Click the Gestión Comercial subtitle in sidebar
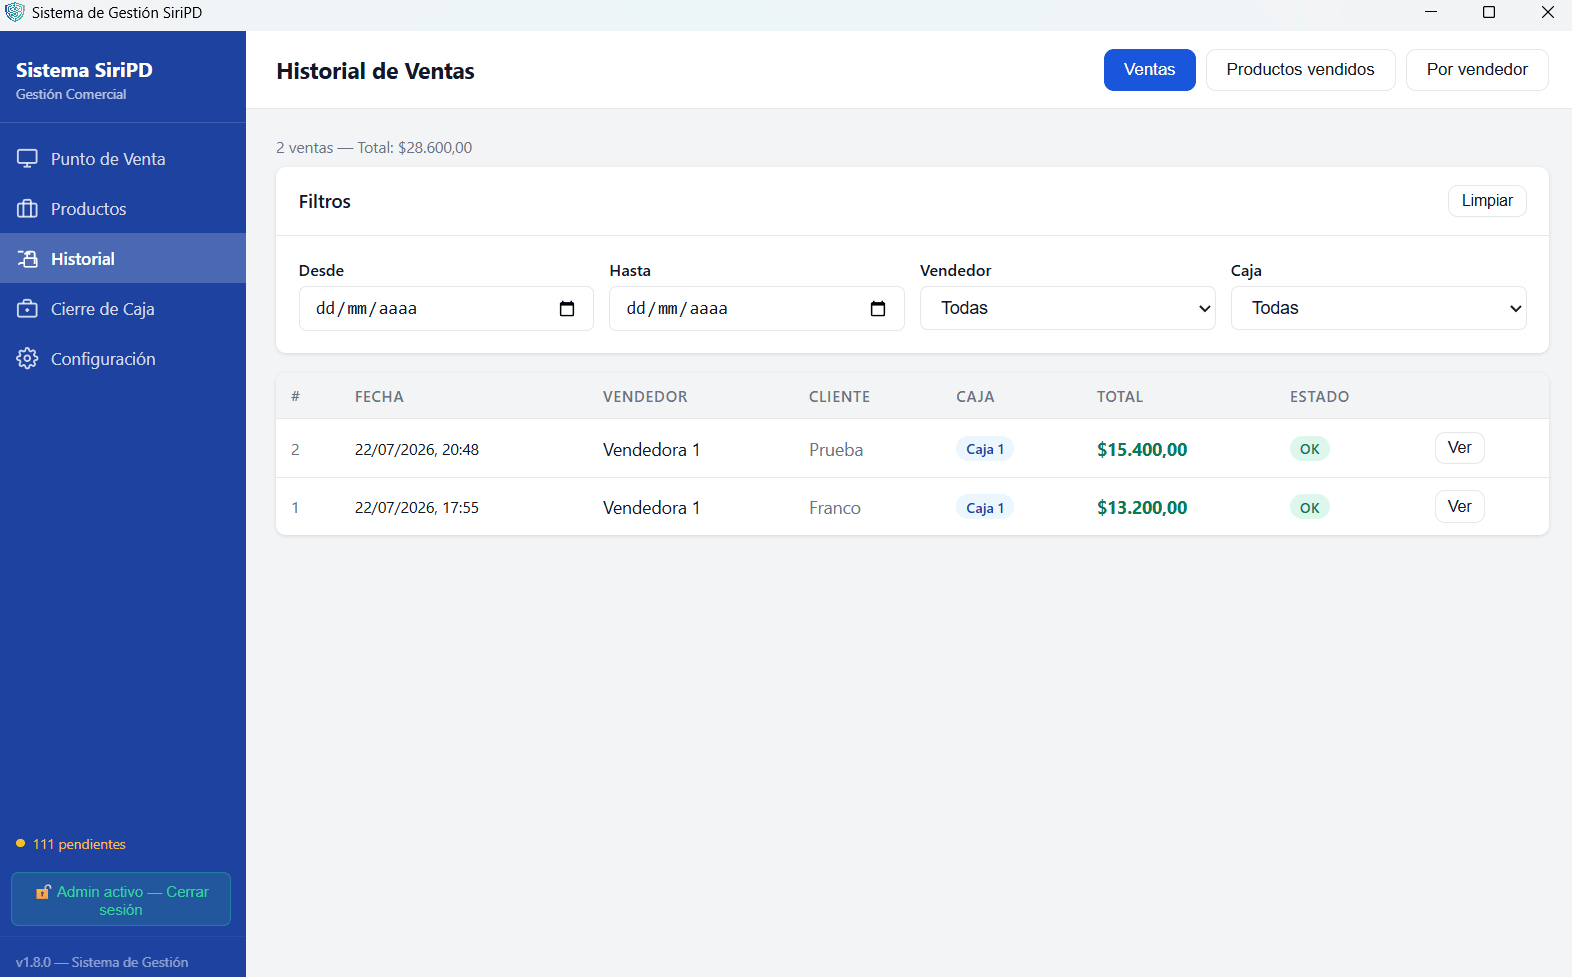The height and width of the screenshot is (977, 1572). coord(71,94)
